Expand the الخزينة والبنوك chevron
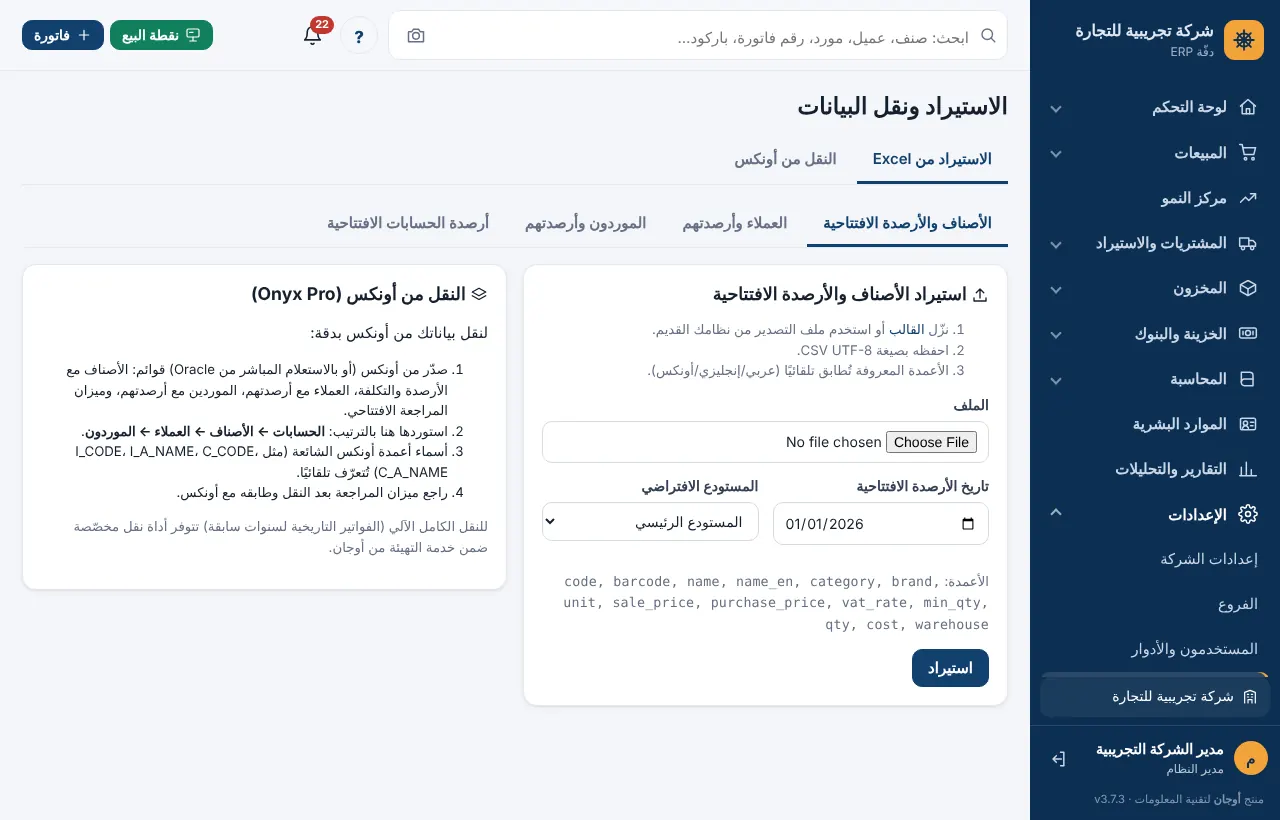This screenshot has width=1280, height=820. click(1056, 334)
